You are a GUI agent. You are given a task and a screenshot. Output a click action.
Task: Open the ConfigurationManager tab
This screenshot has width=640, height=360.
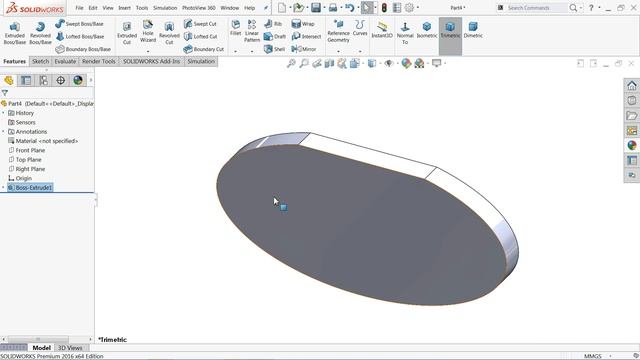[43, 80]
